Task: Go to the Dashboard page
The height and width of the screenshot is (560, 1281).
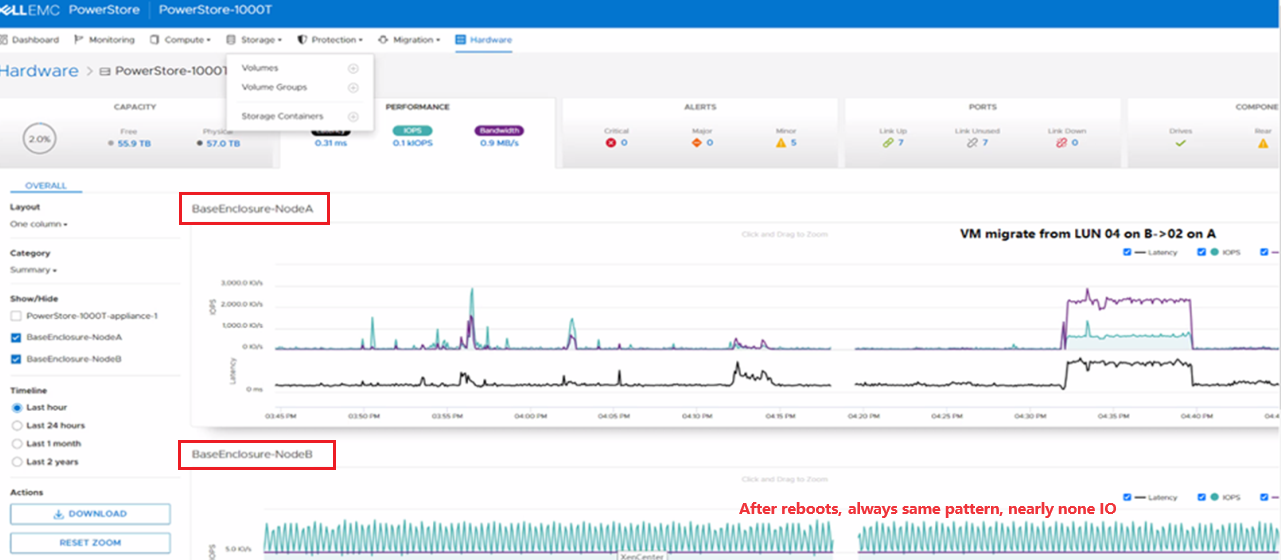Action: point(30,40)
